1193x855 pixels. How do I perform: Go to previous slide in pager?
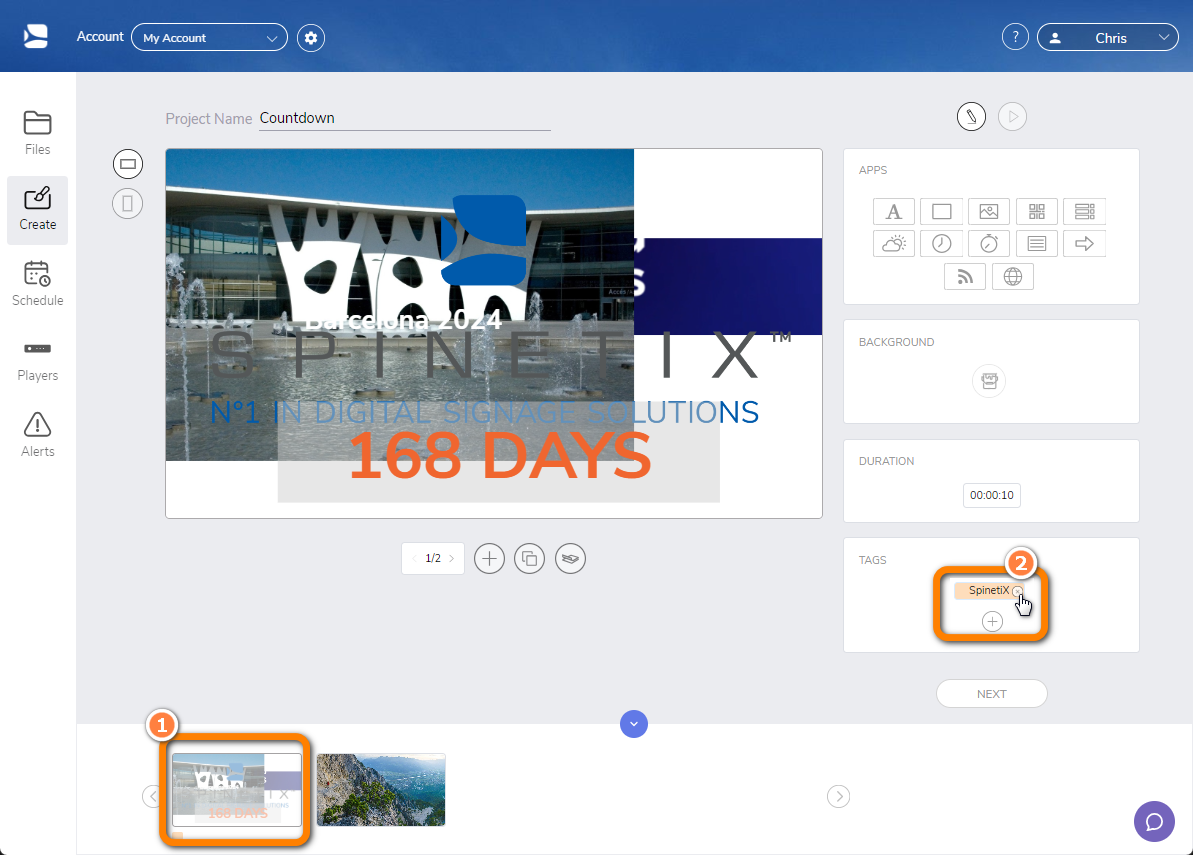(414, 558)
